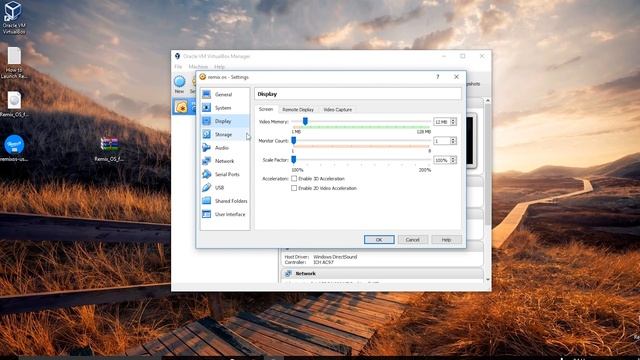Open the Serial Ports settings category
Image resolution: width=640 pixels, height=360 pixels.
pyautogui.click(x=225, y=174)
